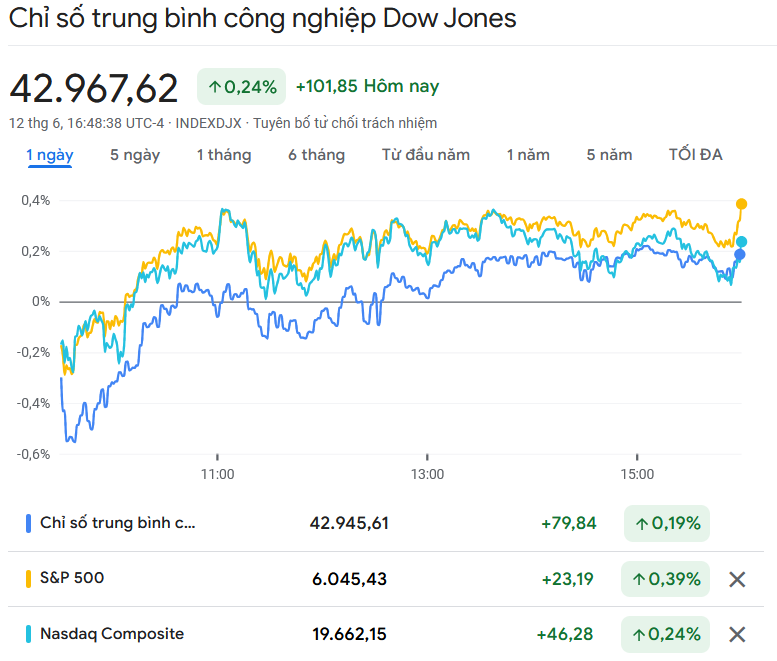Remove S&P 500 comparison with X icon
777x661 pixels.
[737, 579]
